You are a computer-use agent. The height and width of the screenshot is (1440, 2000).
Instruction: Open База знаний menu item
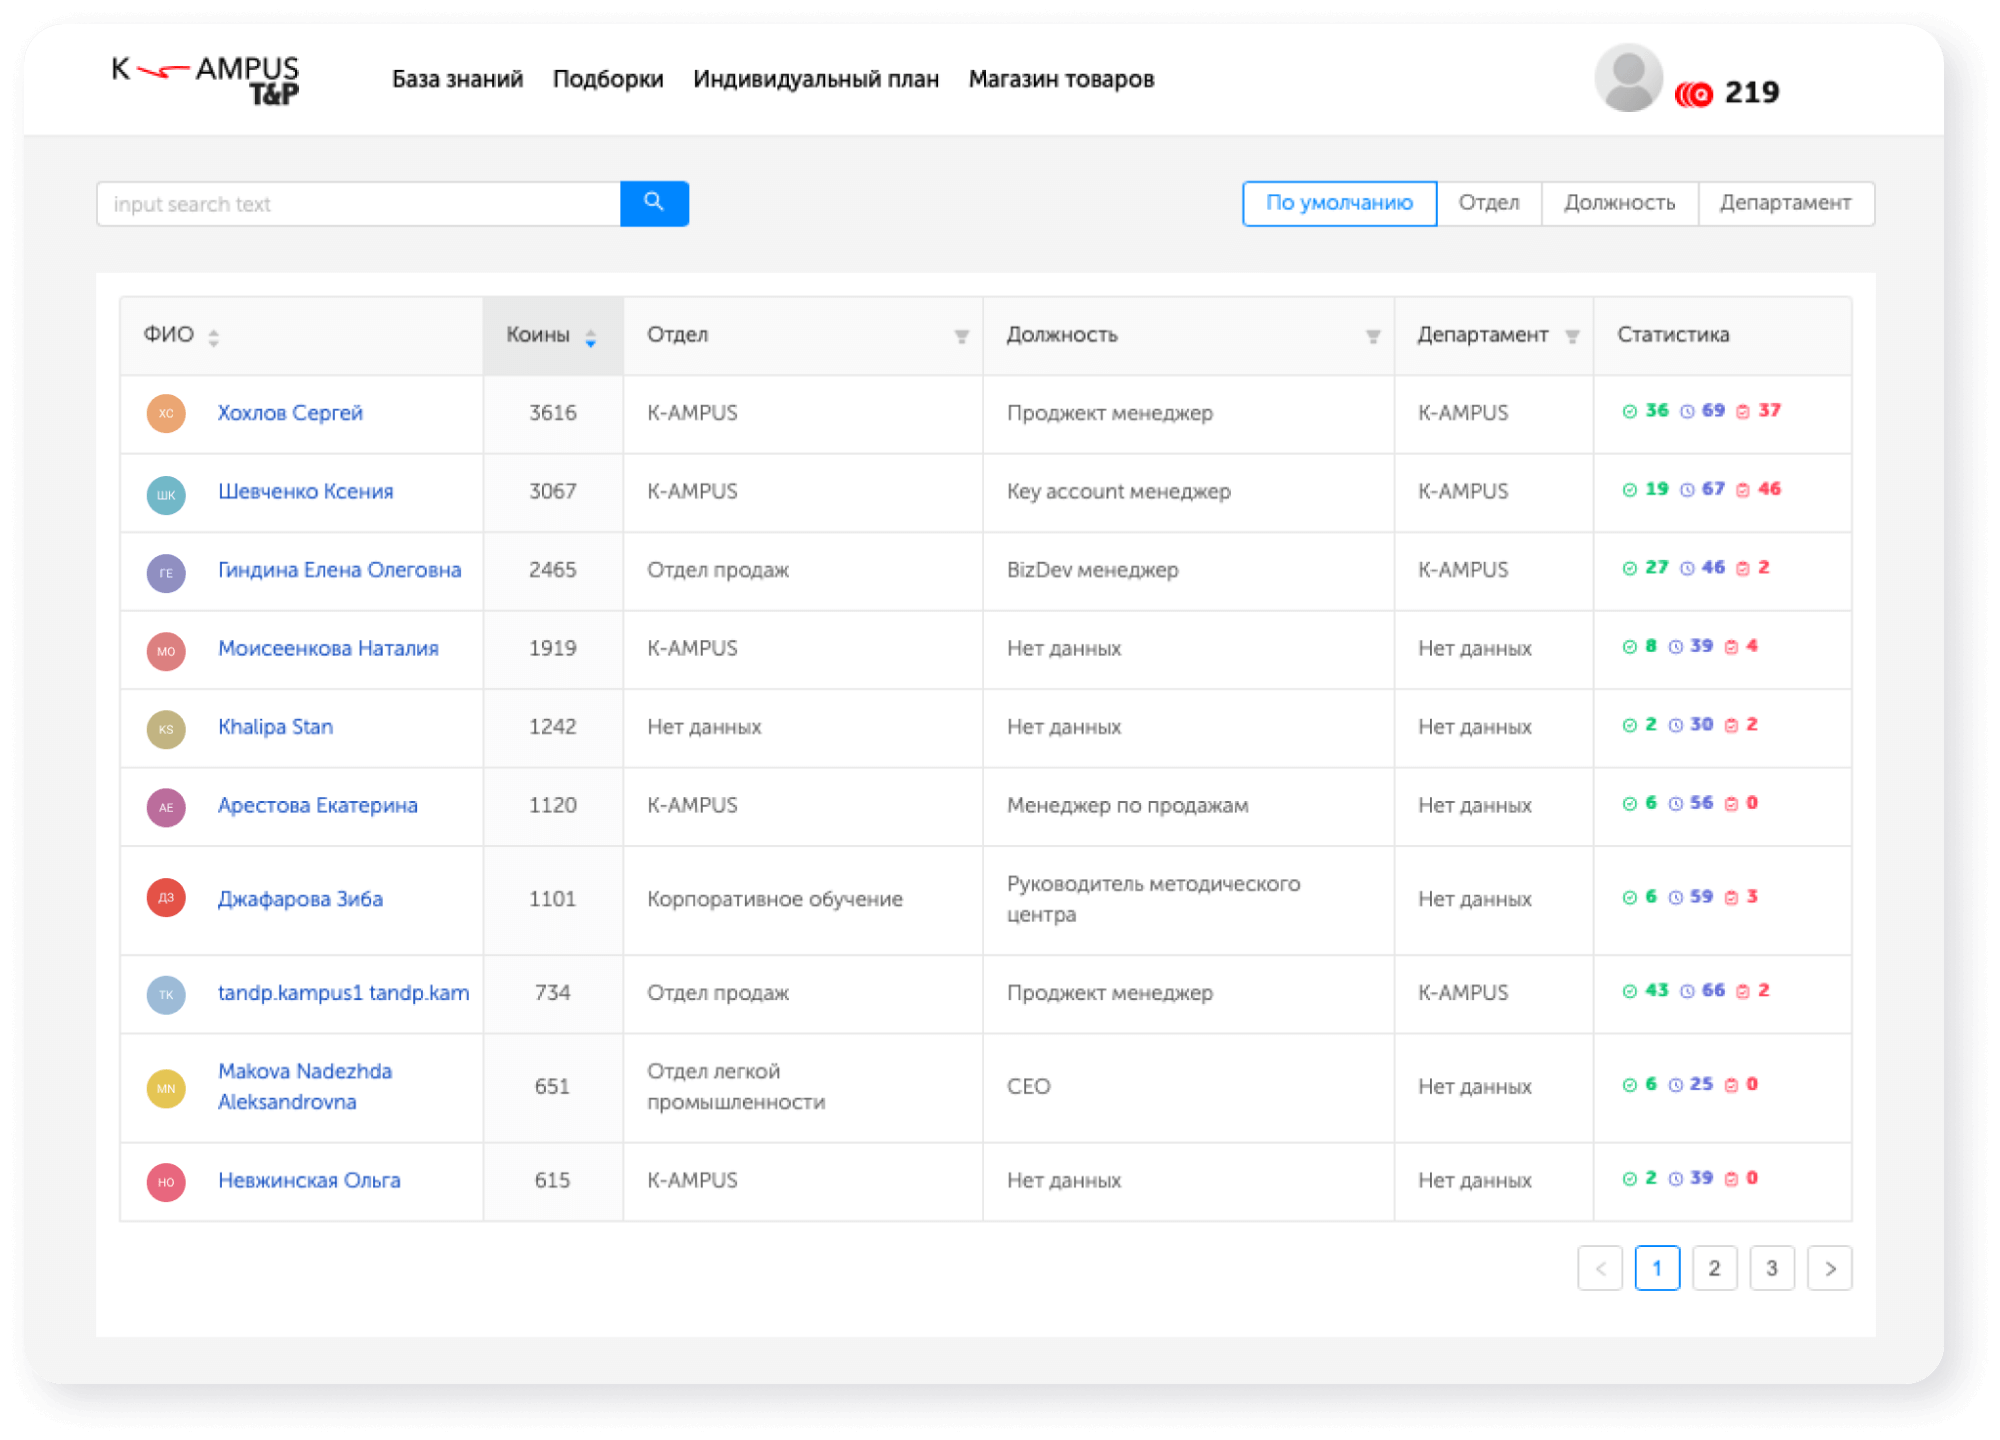457,79
